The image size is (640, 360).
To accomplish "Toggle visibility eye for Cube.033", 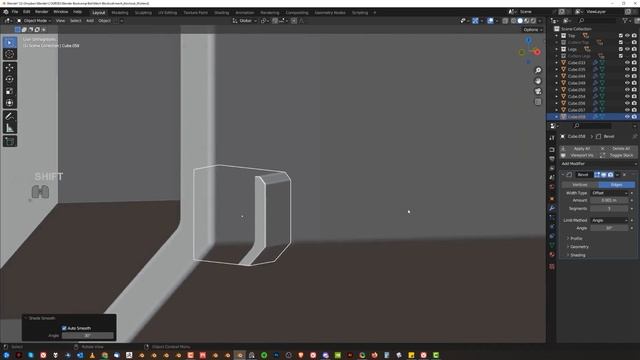I will point(627,62).
